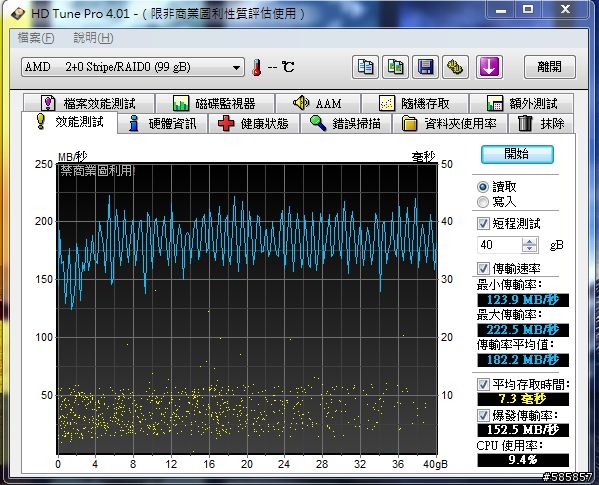The height and width of the screenshot is (485, 599).
Task: Open the 額外測試 tab
Action: (521, 103)
